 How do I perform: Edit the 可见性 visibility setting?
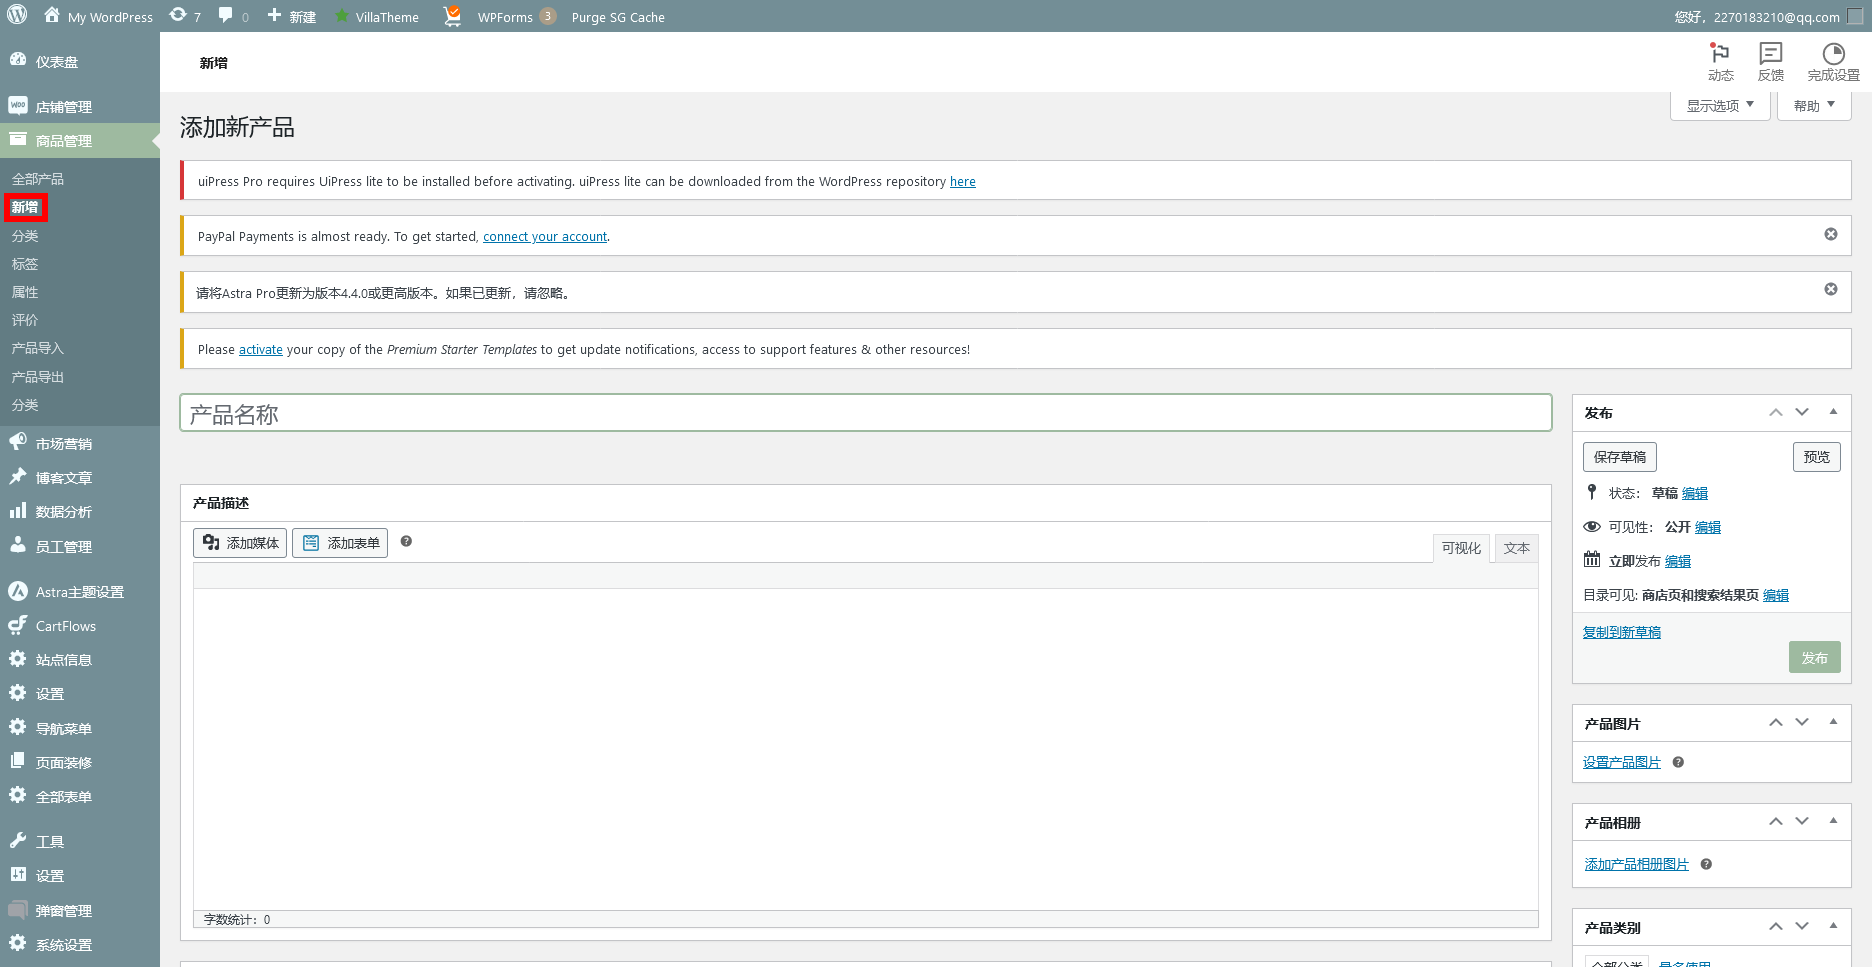tap(1708, 527)
